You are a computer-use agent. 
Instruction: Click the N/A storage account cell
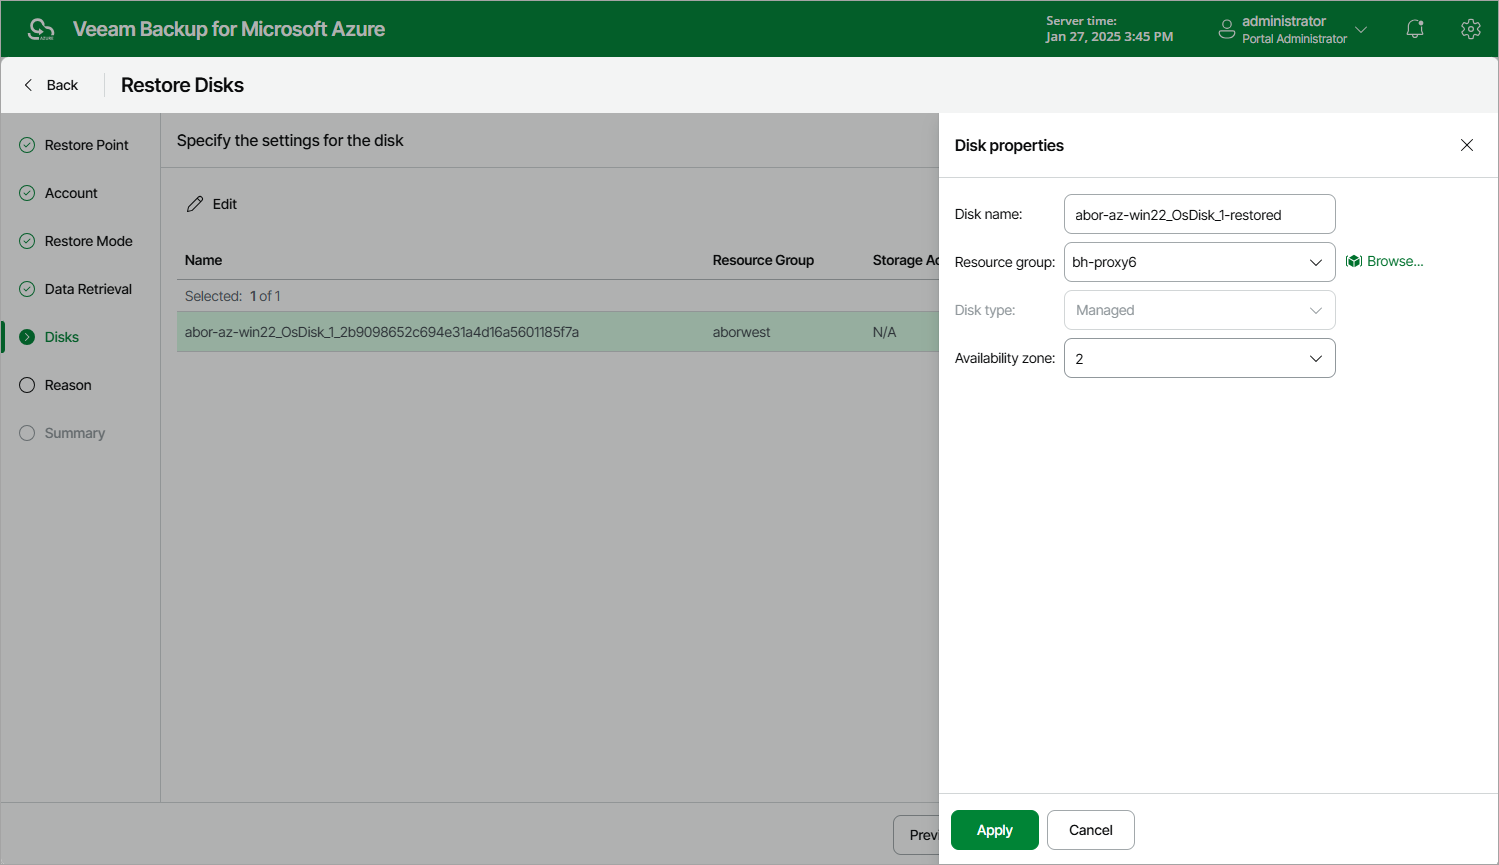pyautogui.click(x=884, y=332)
